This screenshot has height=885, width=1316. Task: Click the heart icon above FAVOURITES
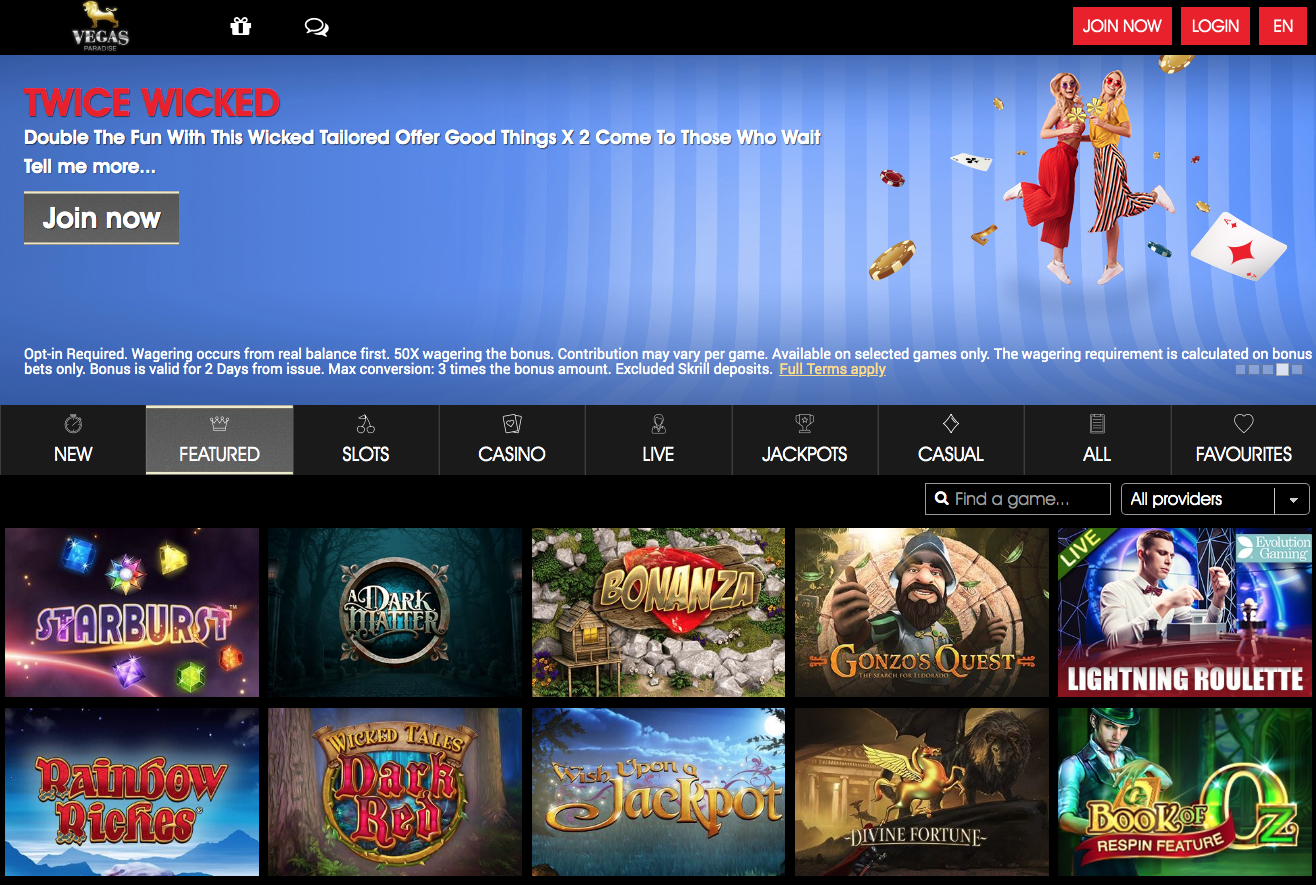[1243, 424]
